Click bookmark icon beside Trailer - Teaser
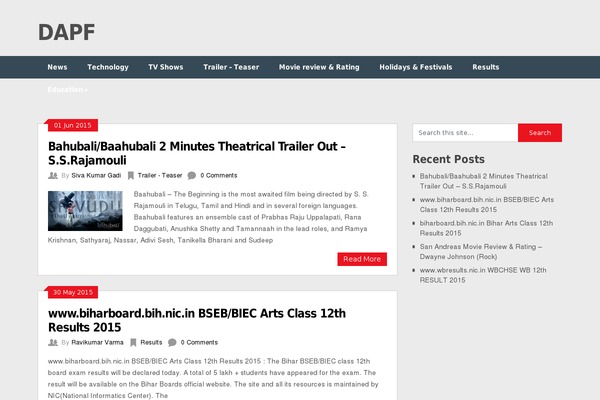 click(131, 175)
